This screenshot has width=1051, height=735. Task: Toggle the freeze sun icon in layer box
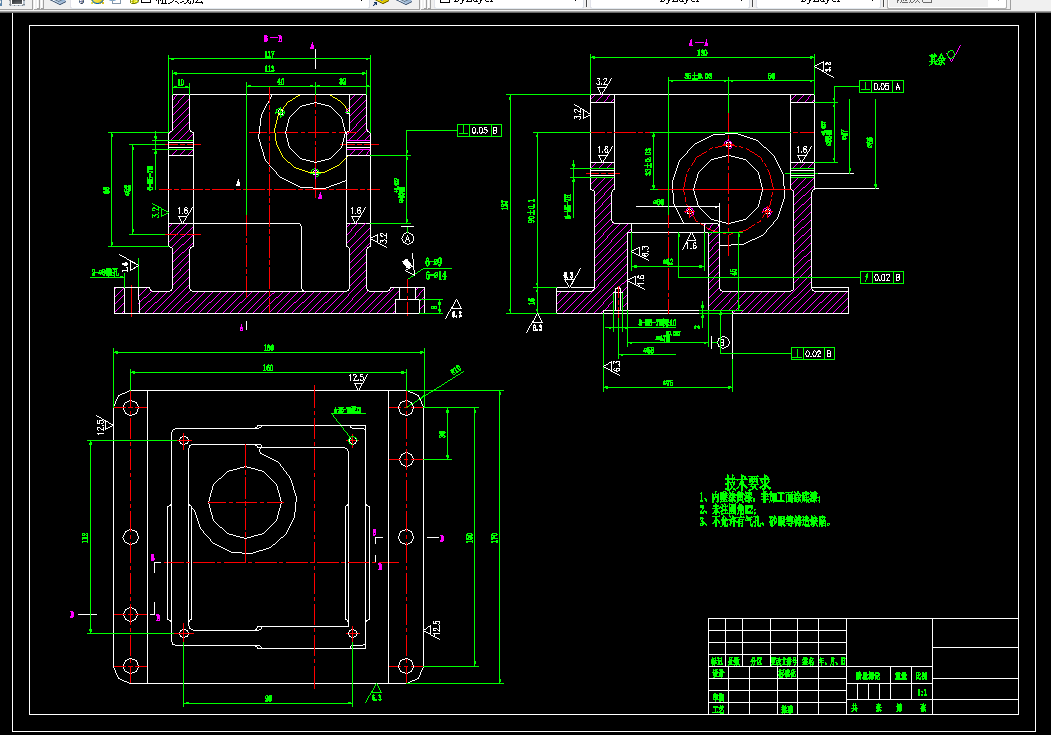tap(97, 2)
